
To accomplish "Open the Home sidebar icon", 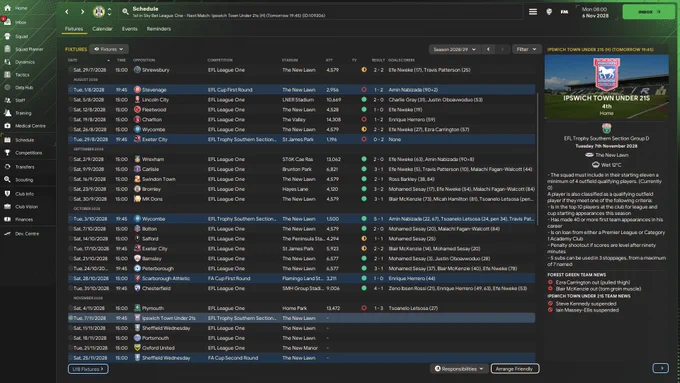I will click(x=7, y=8).
